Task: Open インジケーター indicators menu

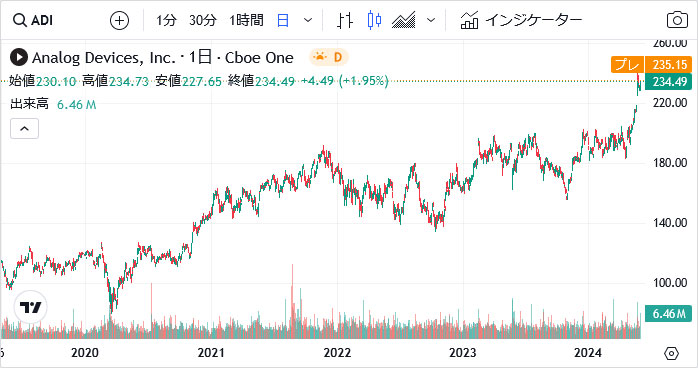Action: click(x=521, y=20)
